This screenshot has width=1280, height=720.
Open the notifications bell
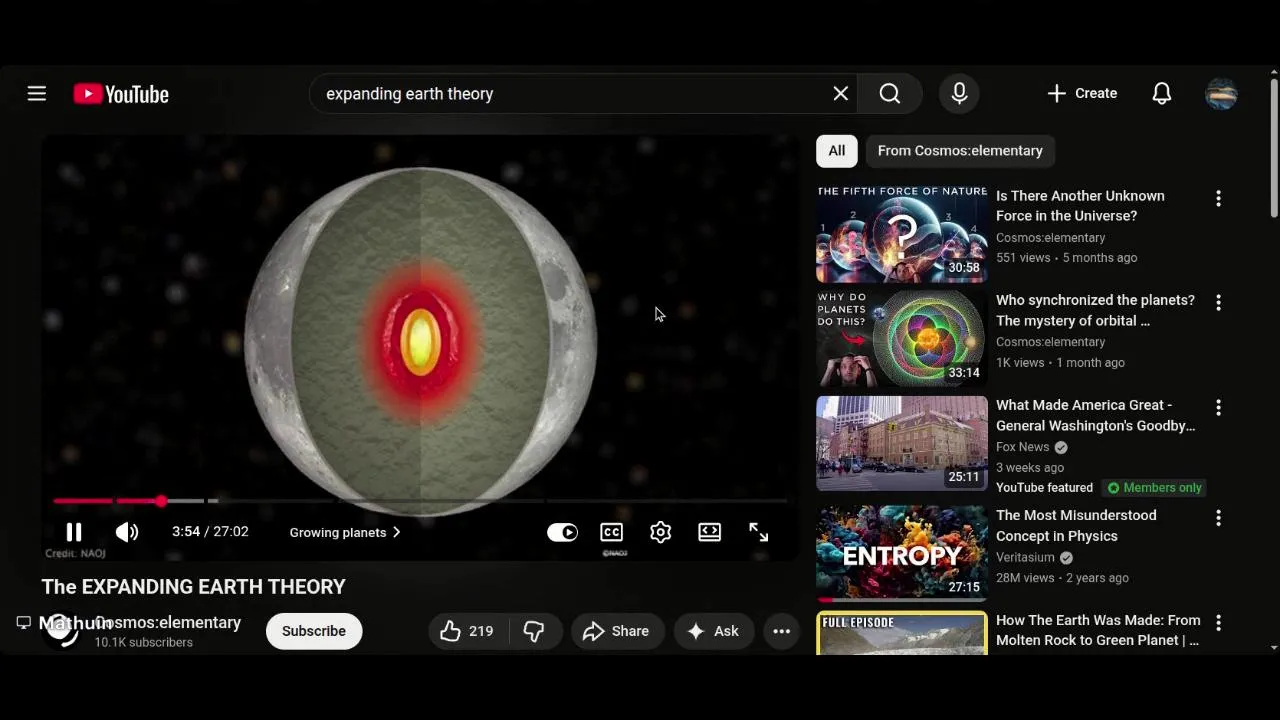[1162, 93]
